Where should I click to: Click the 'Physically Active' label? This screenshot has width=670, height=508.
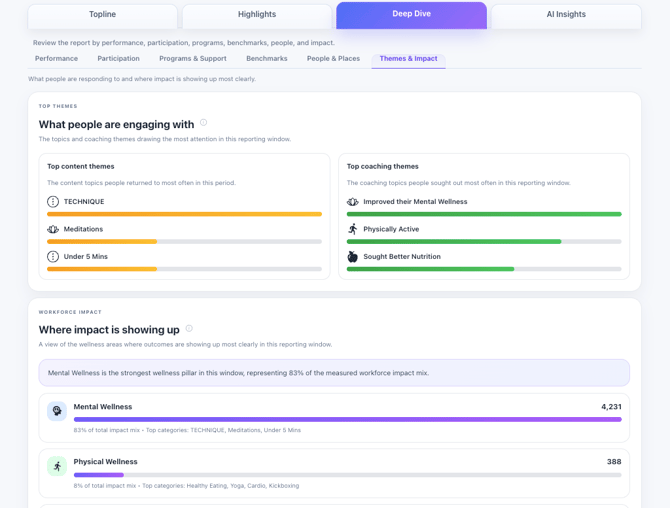pyautogui.click(x=391, y=229)
